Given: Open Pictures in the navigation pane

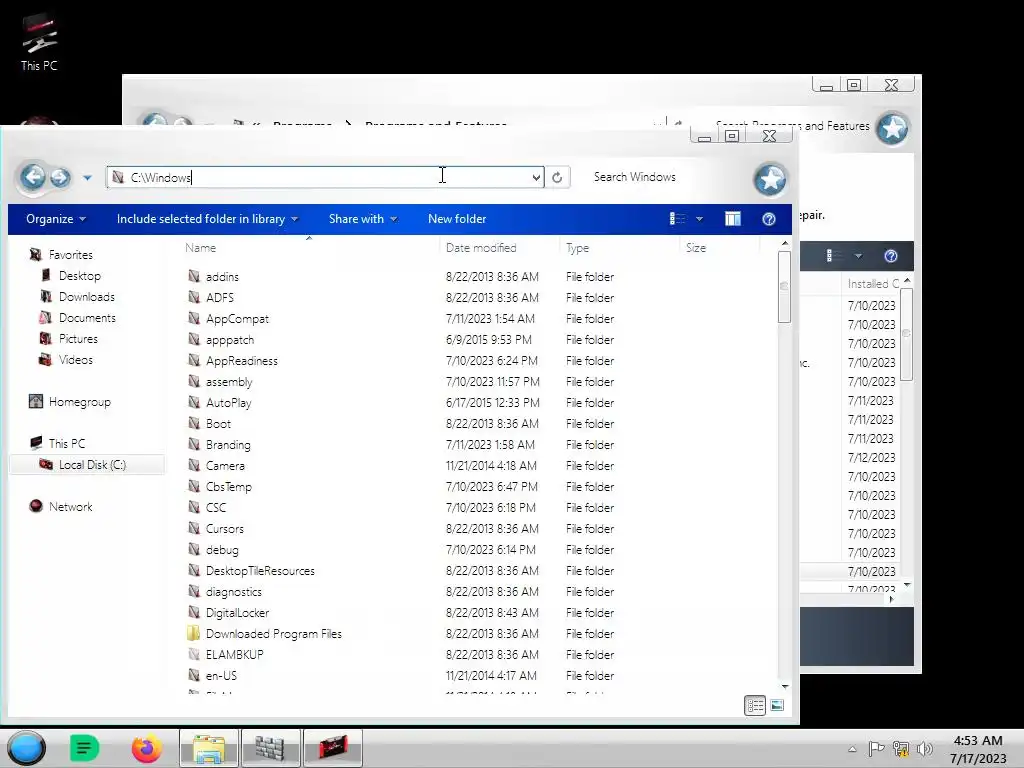Looking at the screenshot, I should (x=78, y=338).
